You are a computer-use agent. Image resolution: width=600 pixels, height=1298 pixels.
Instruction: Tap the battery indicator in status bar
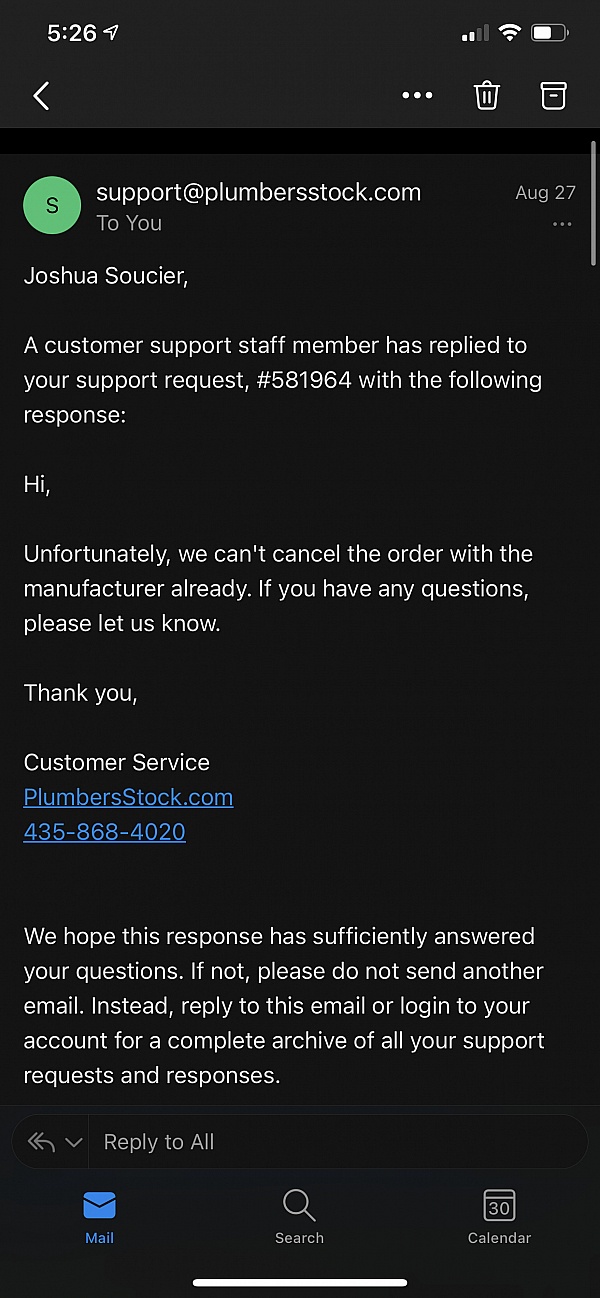[550, 33]
